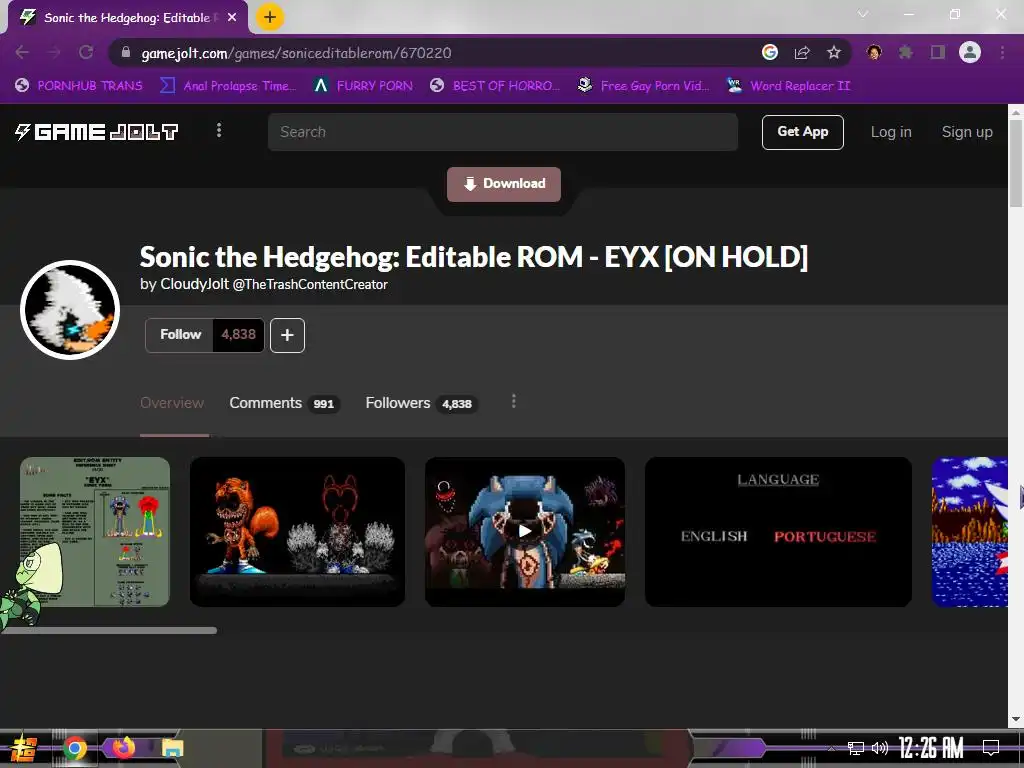Open the notification center icon
Image resolution: width=1024 pixels, height=768 pixels.
click(991, 748)
